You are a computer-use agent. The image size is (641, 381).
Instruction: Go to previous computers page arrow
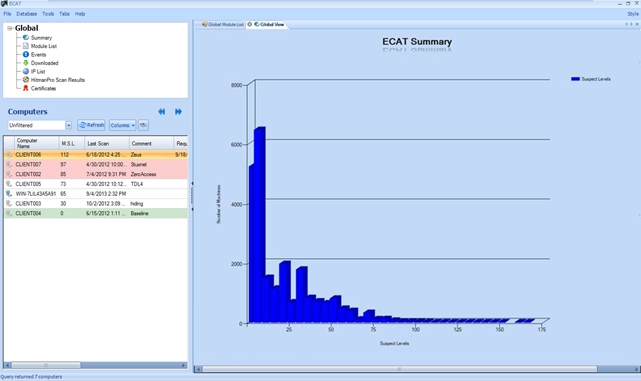tap(162, 112)
